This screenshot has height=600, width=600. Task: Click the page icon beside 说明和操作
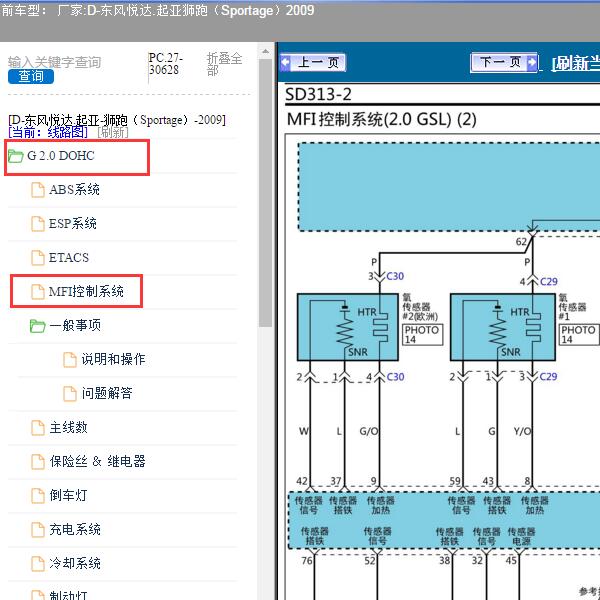click(70, 360)
